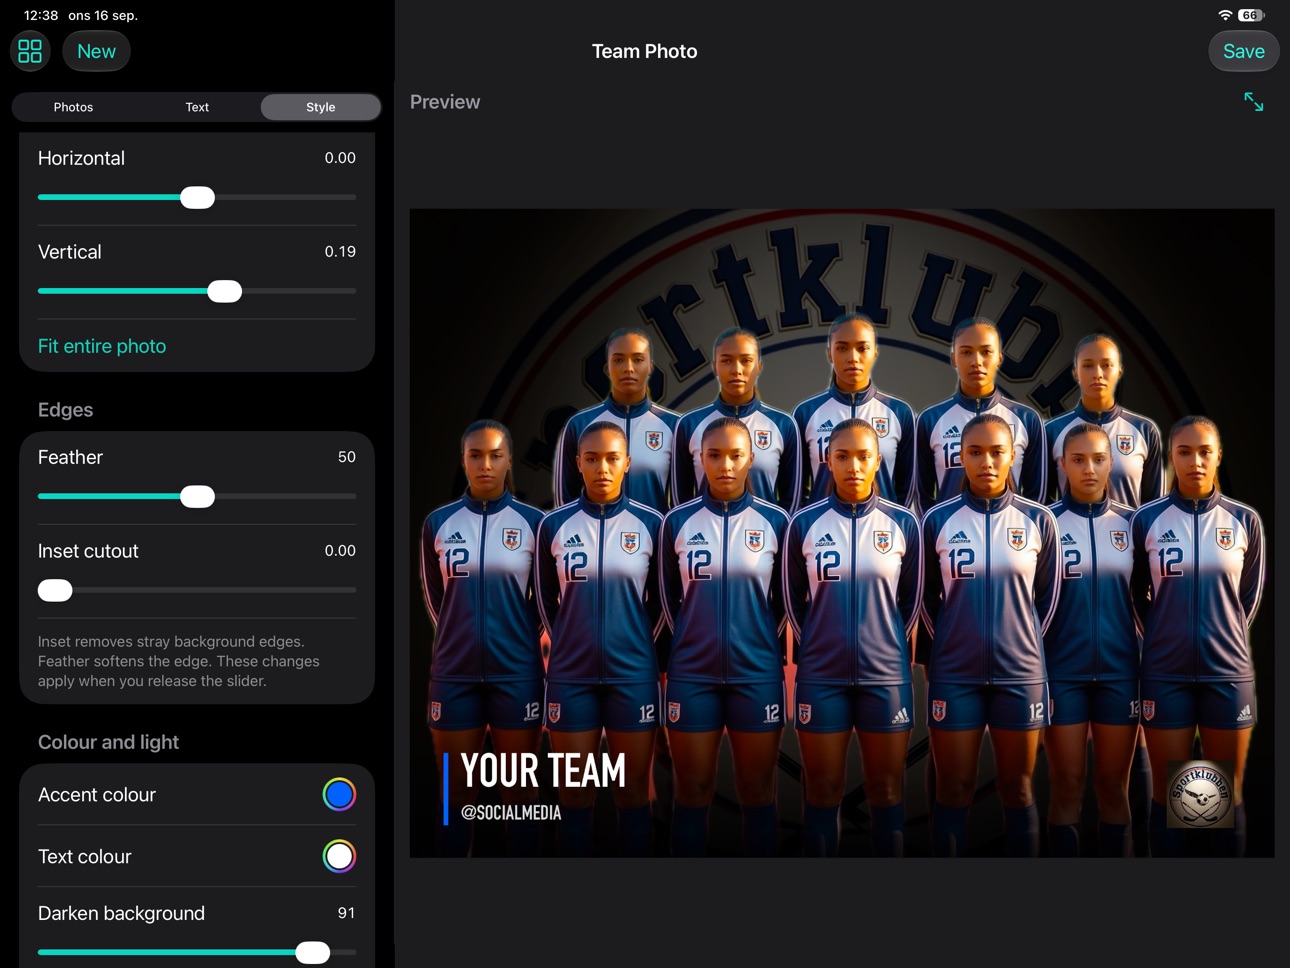
Task: Click the team photo preview image
Action: [x=842, y=533]
